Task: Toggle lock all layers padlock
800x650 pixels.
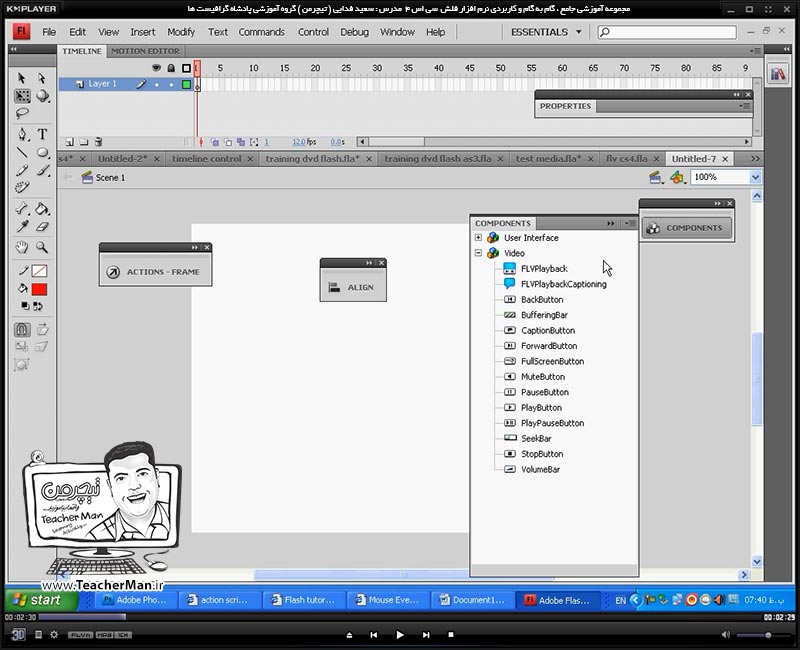Action: (x=171, y=68)
